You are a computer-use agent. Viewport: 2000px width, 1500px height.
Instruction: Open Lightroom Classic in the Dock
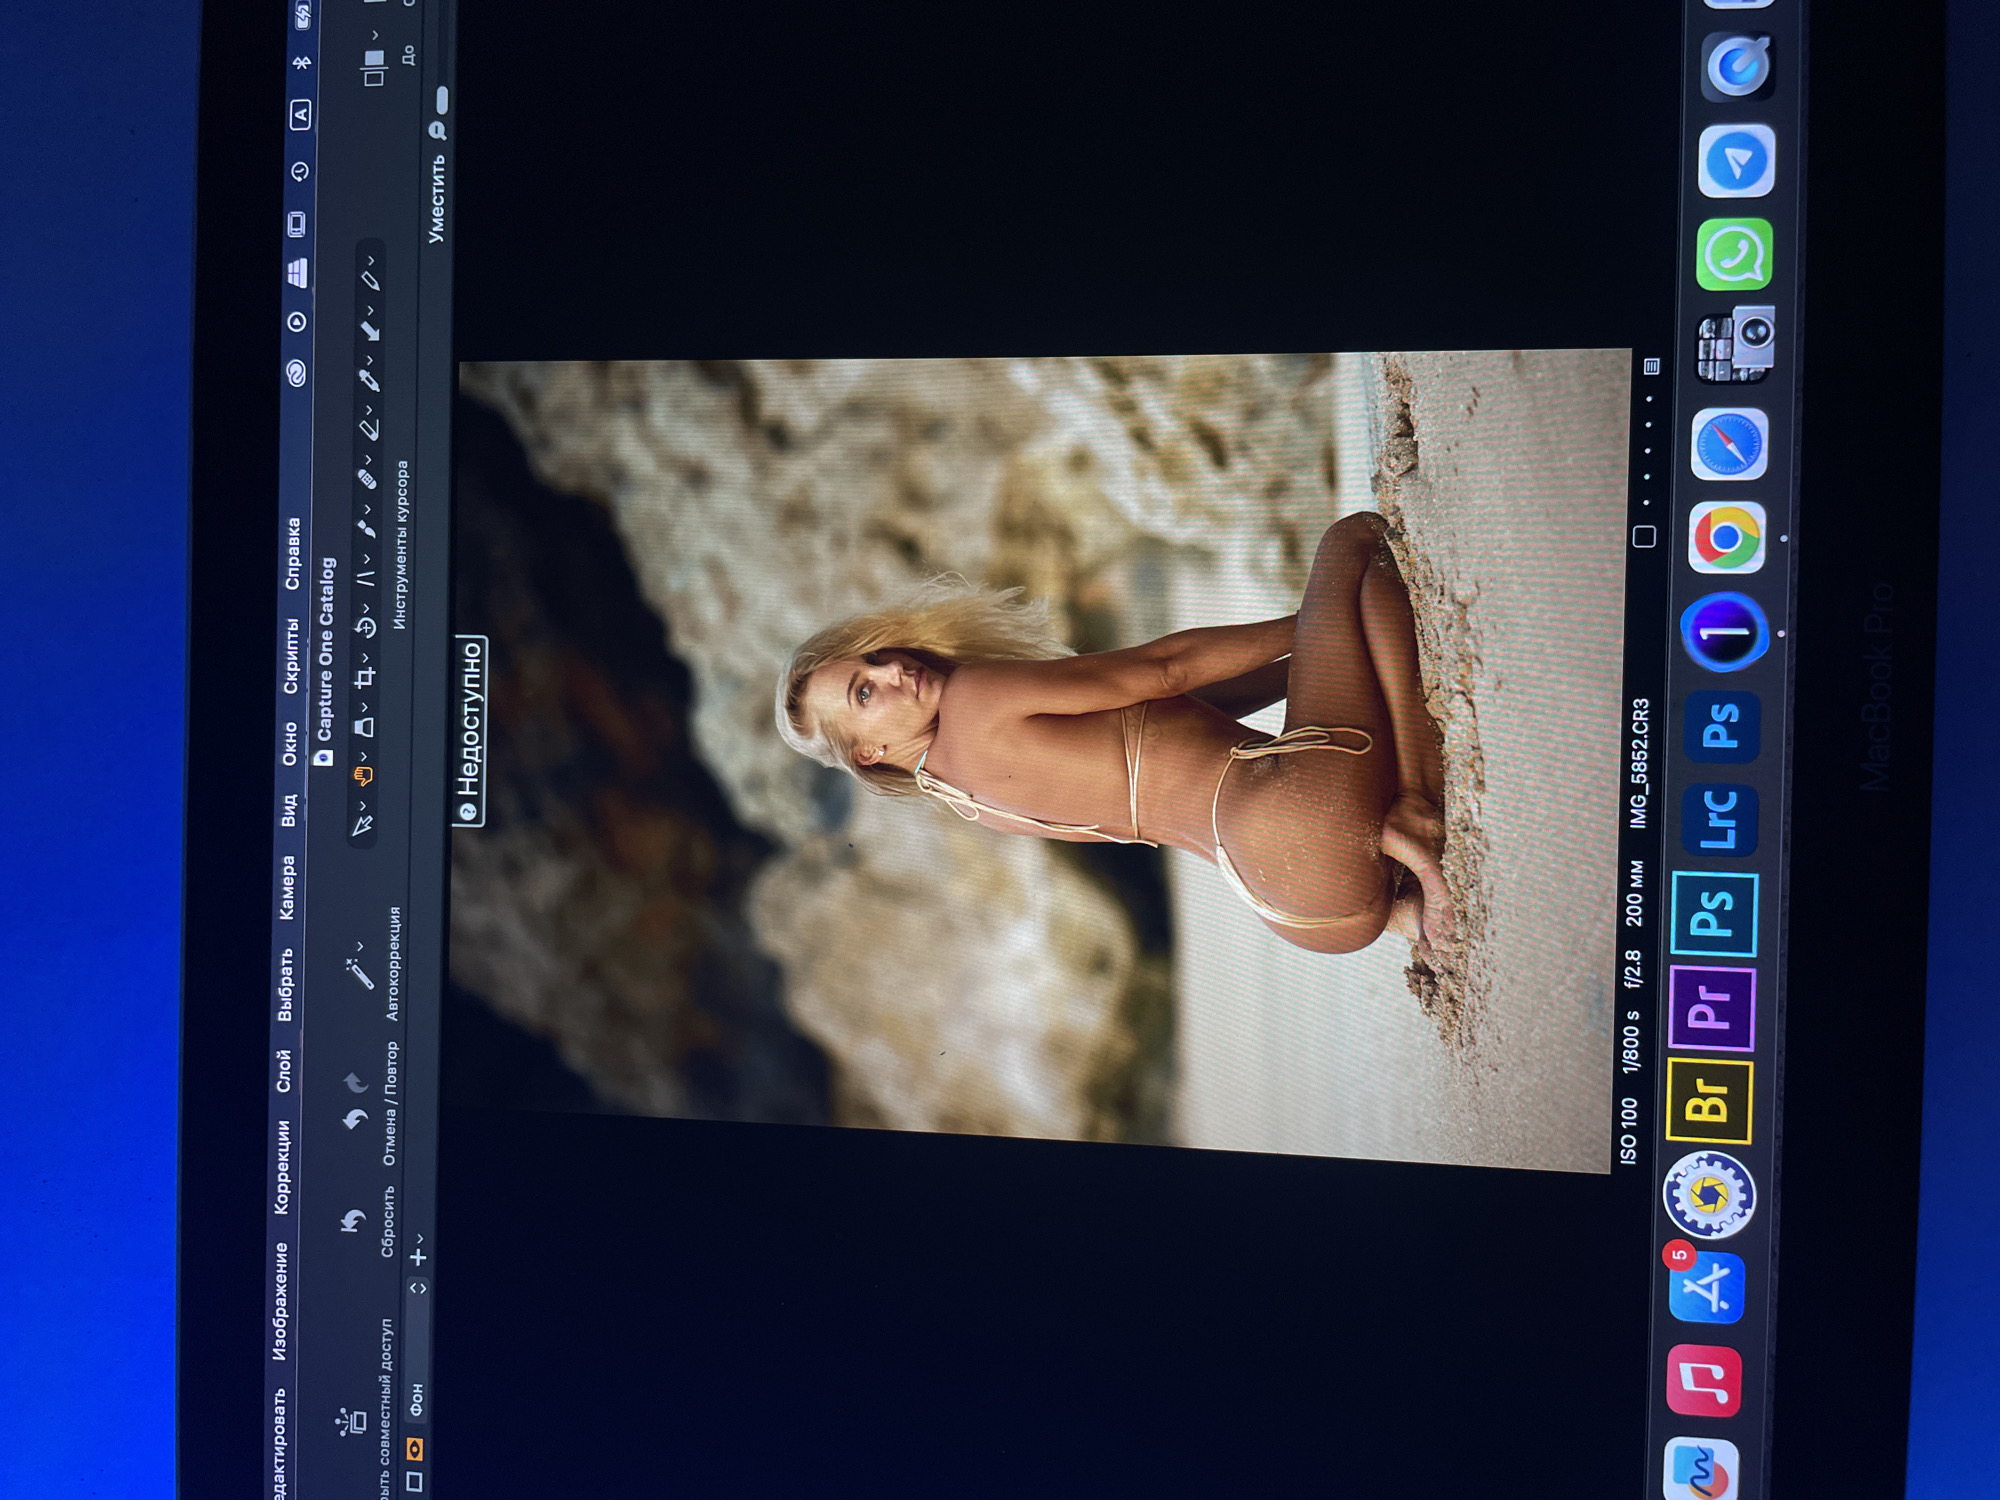click(1718, 820)
